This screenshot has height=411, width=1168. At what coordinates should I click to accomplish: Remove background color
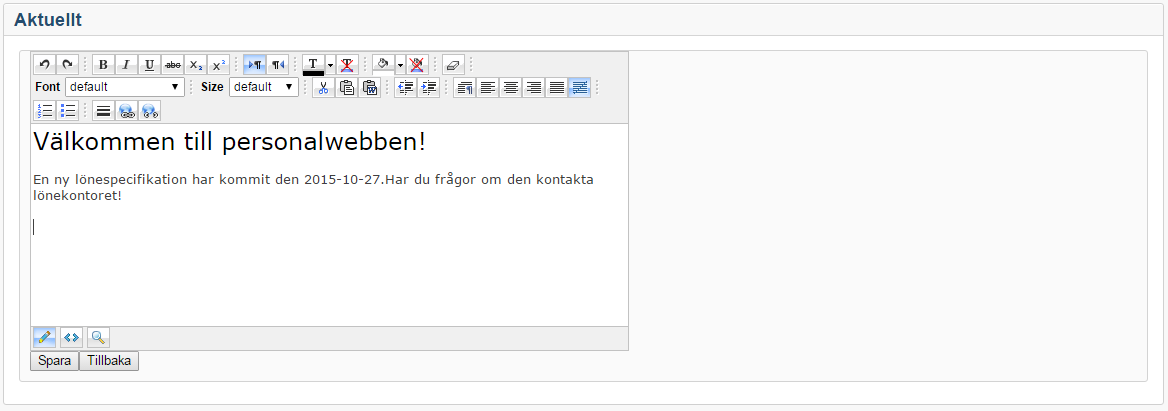pos(418,64)
